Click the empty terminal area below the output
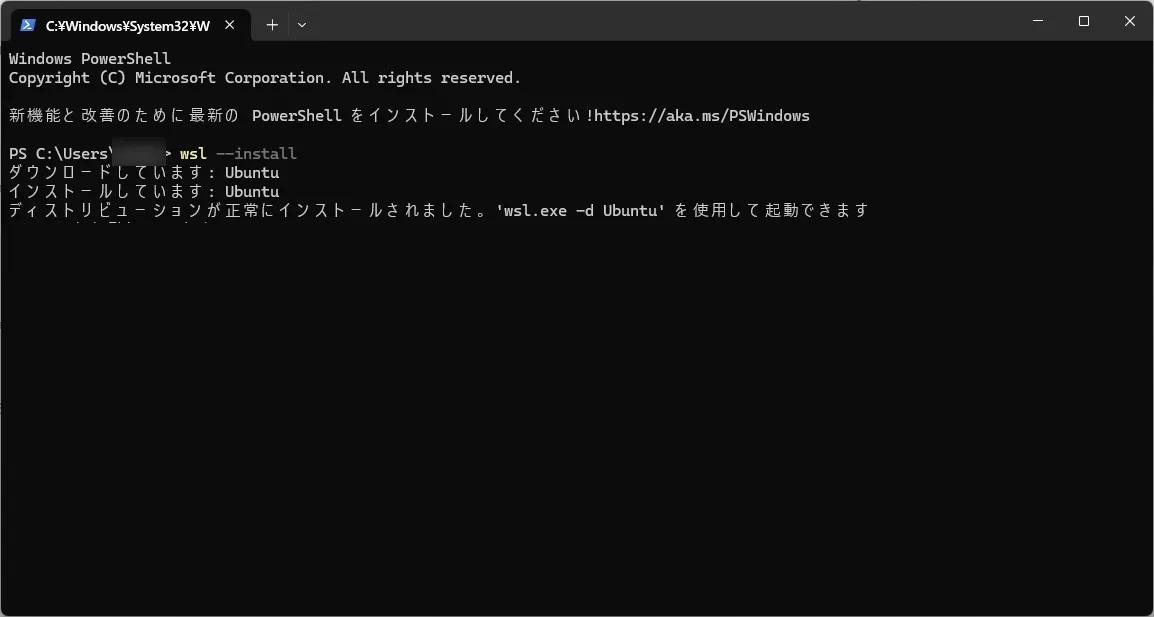The height and width of the screenshot is (617, 1154). pyautogui.click(x=577, y=412)
